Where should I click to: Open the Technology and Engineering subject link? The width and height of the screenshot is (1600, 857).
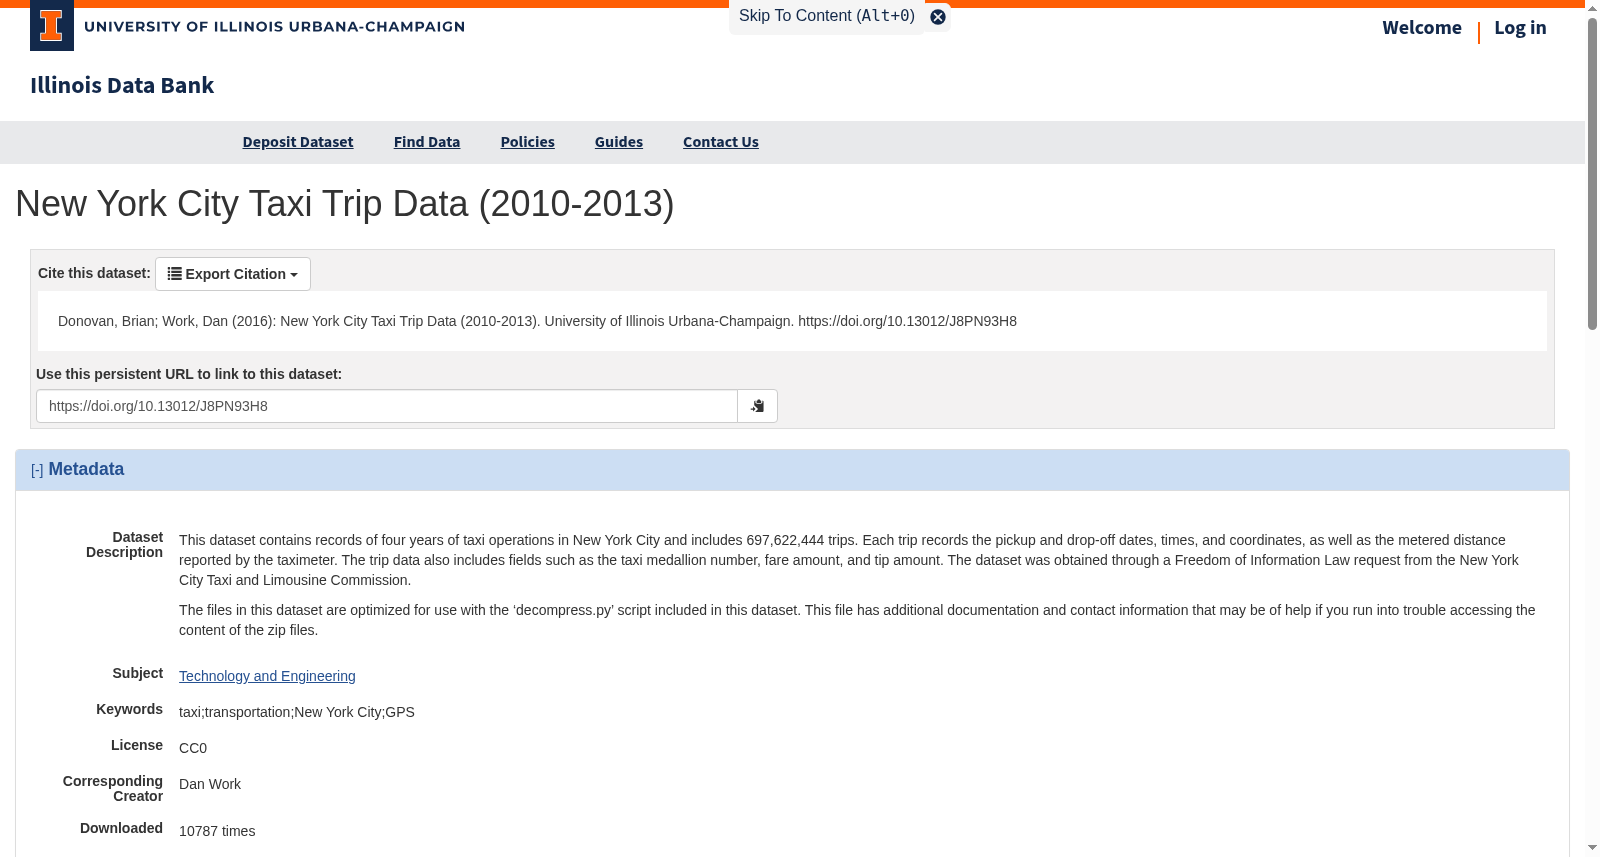(x=267, y=676)
